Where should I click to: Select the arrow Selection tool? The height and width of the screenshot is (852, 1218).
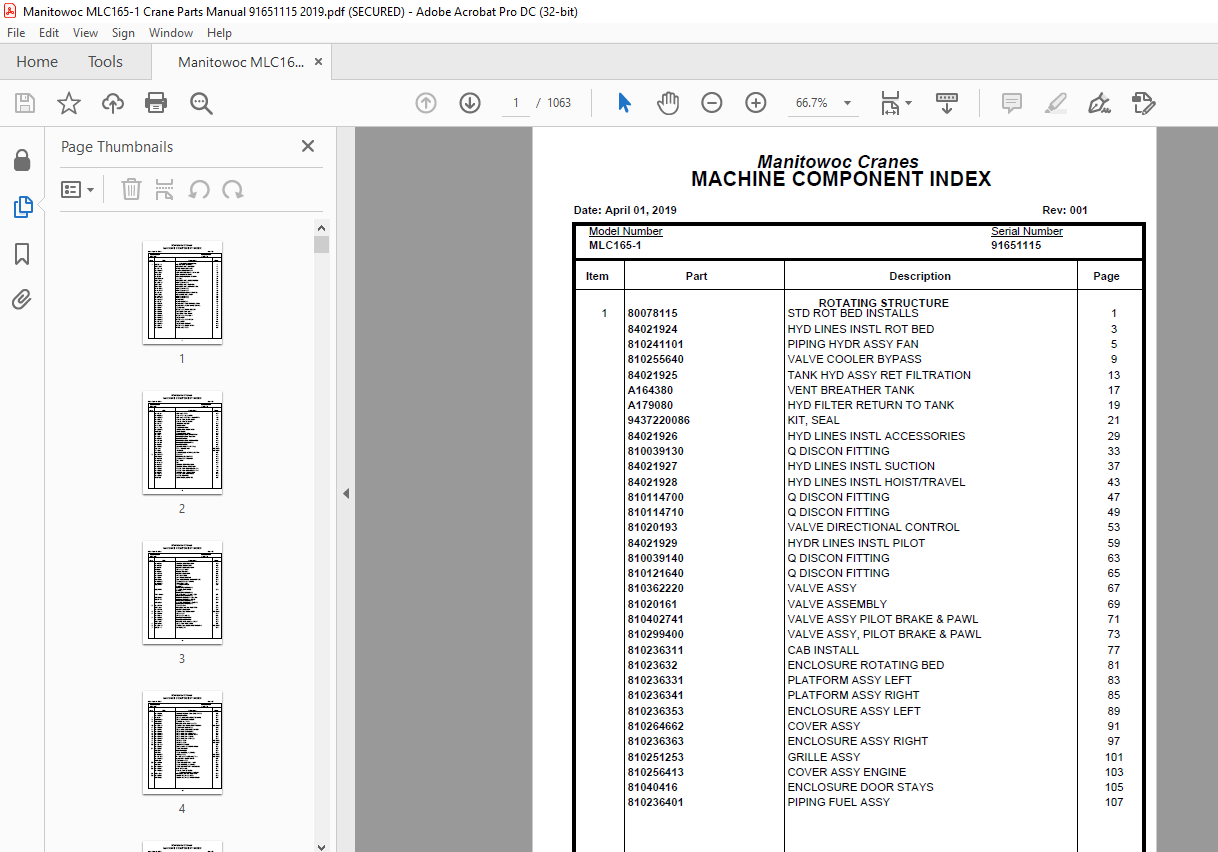tap(625, 103)
